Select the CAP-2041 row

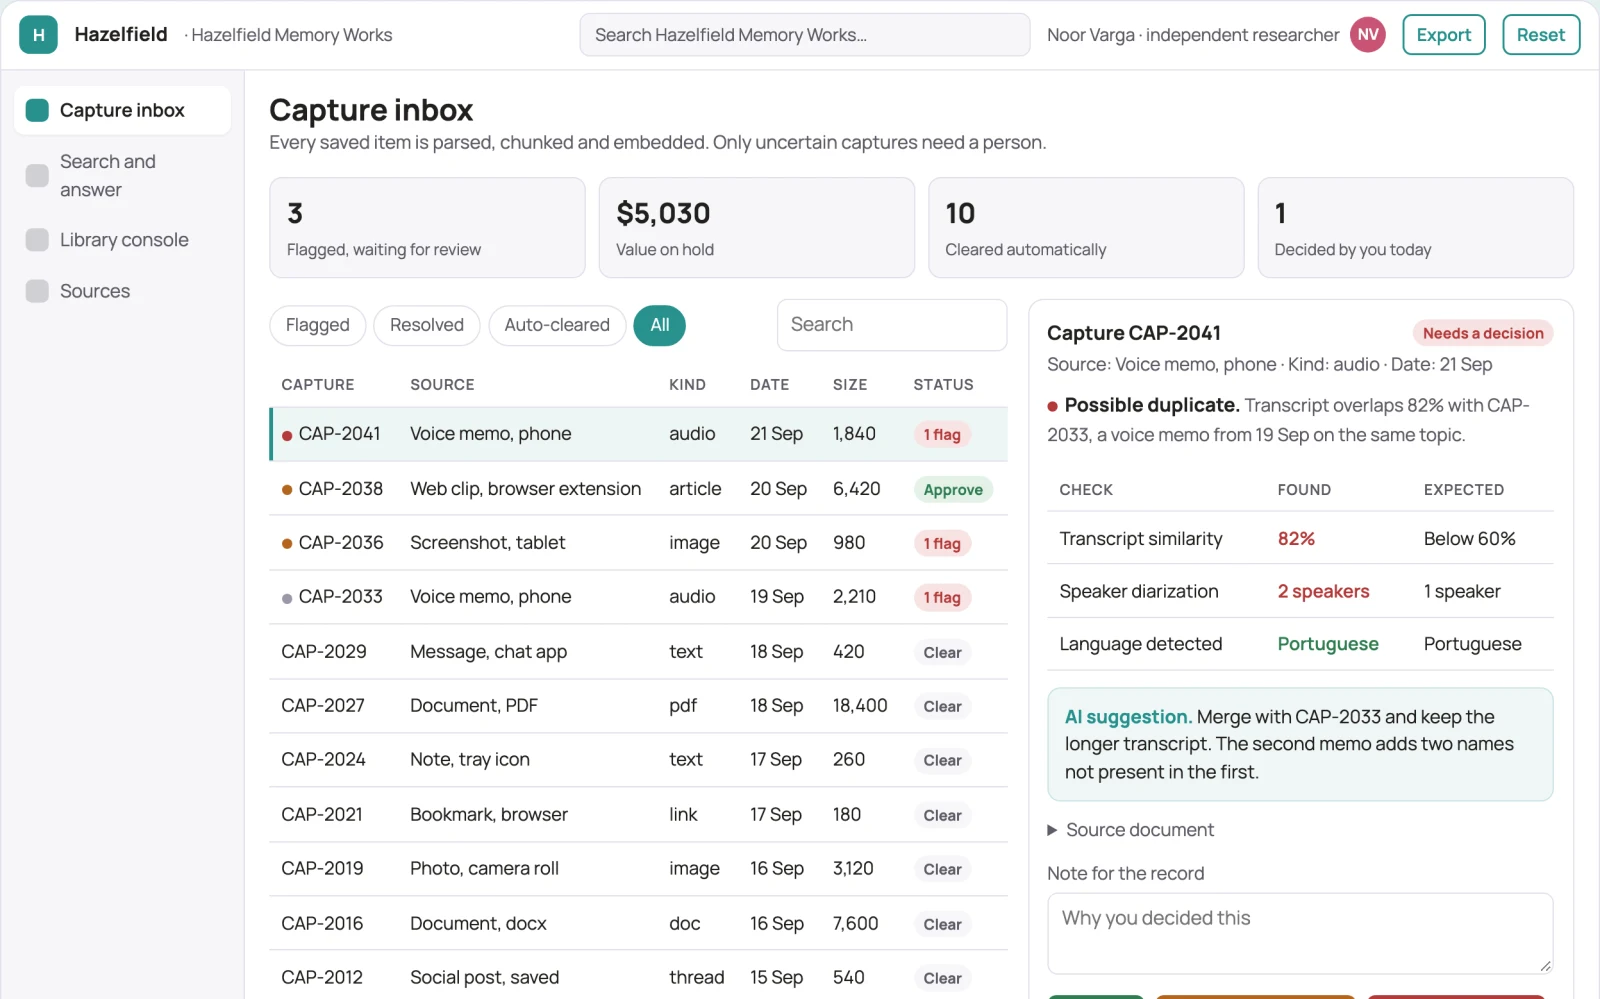tap(639, 434)
